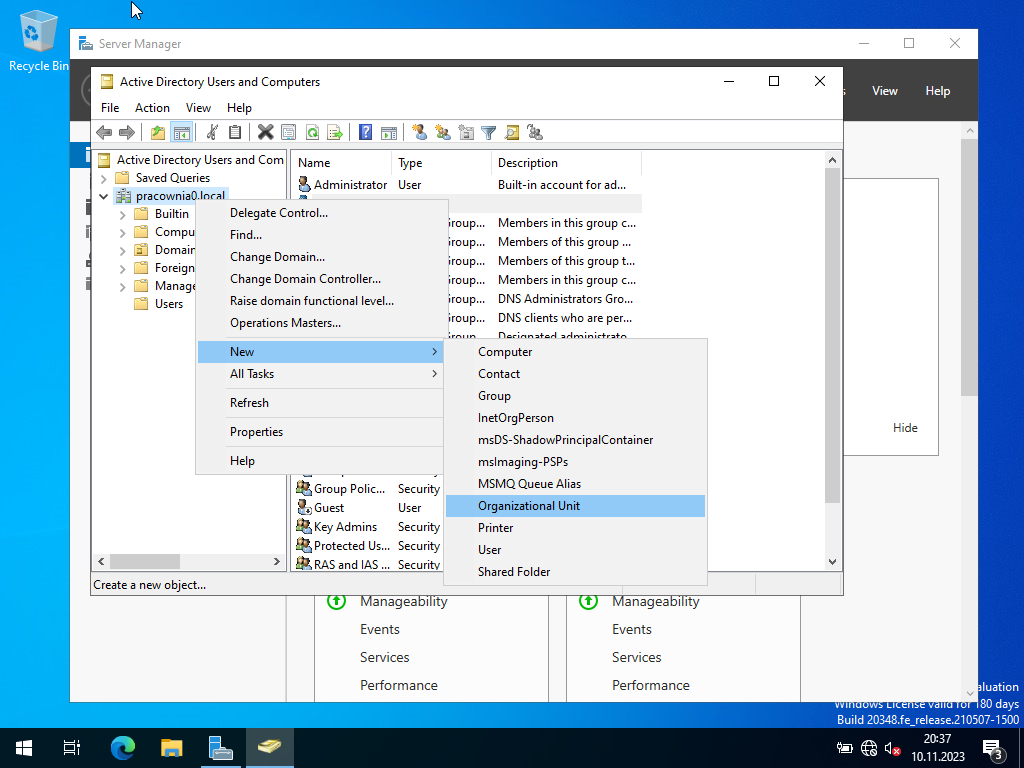Screen dimensions: 1024x768
Task: Collapse the pracownia0.local domain node
Action: (x=104, y=196)
